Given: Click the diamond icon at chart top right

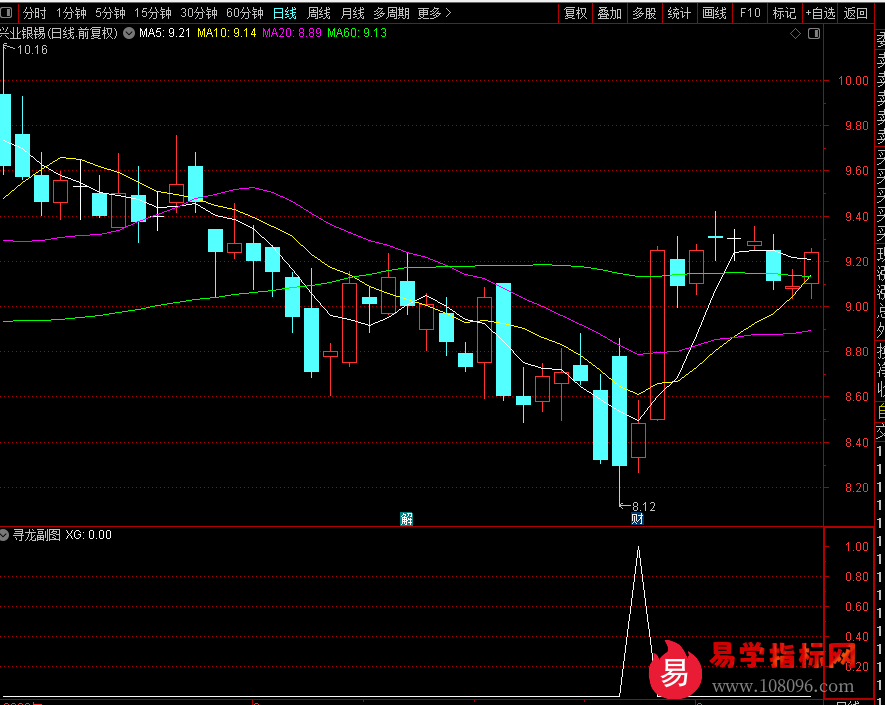Looking at the screenshot, I should point(795,34).
